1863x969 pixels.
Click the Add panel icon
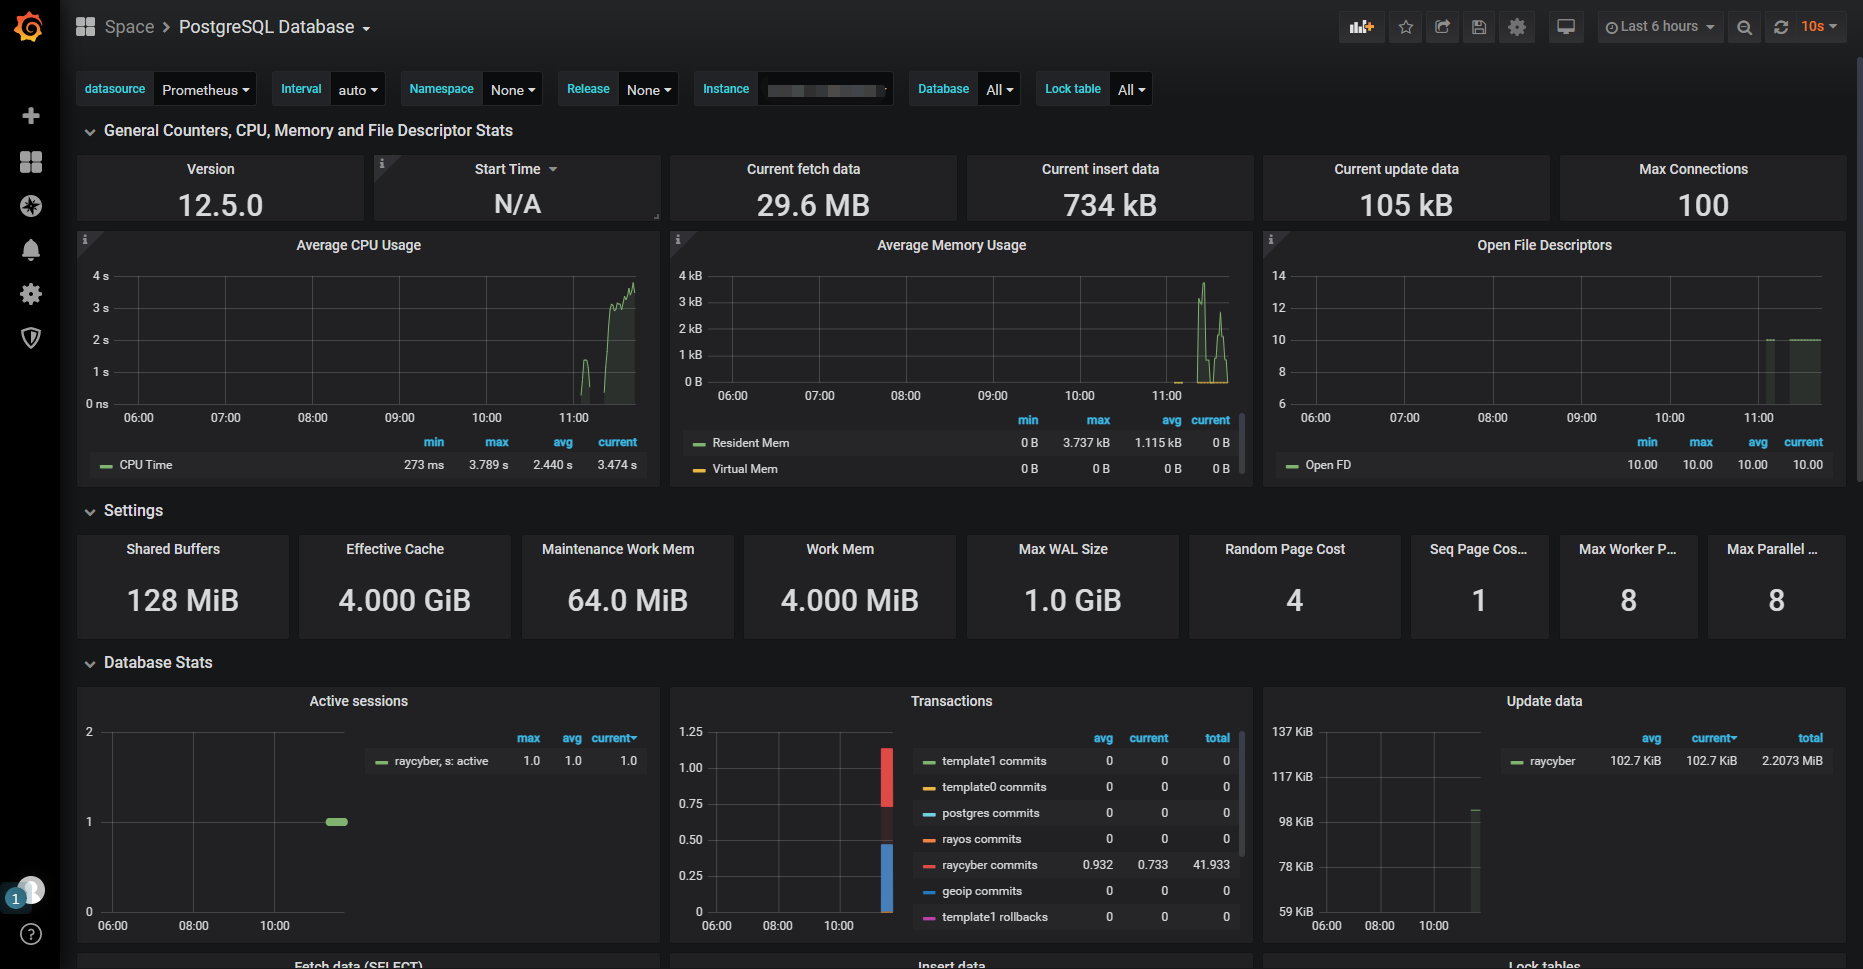[x=1362, y=27]
